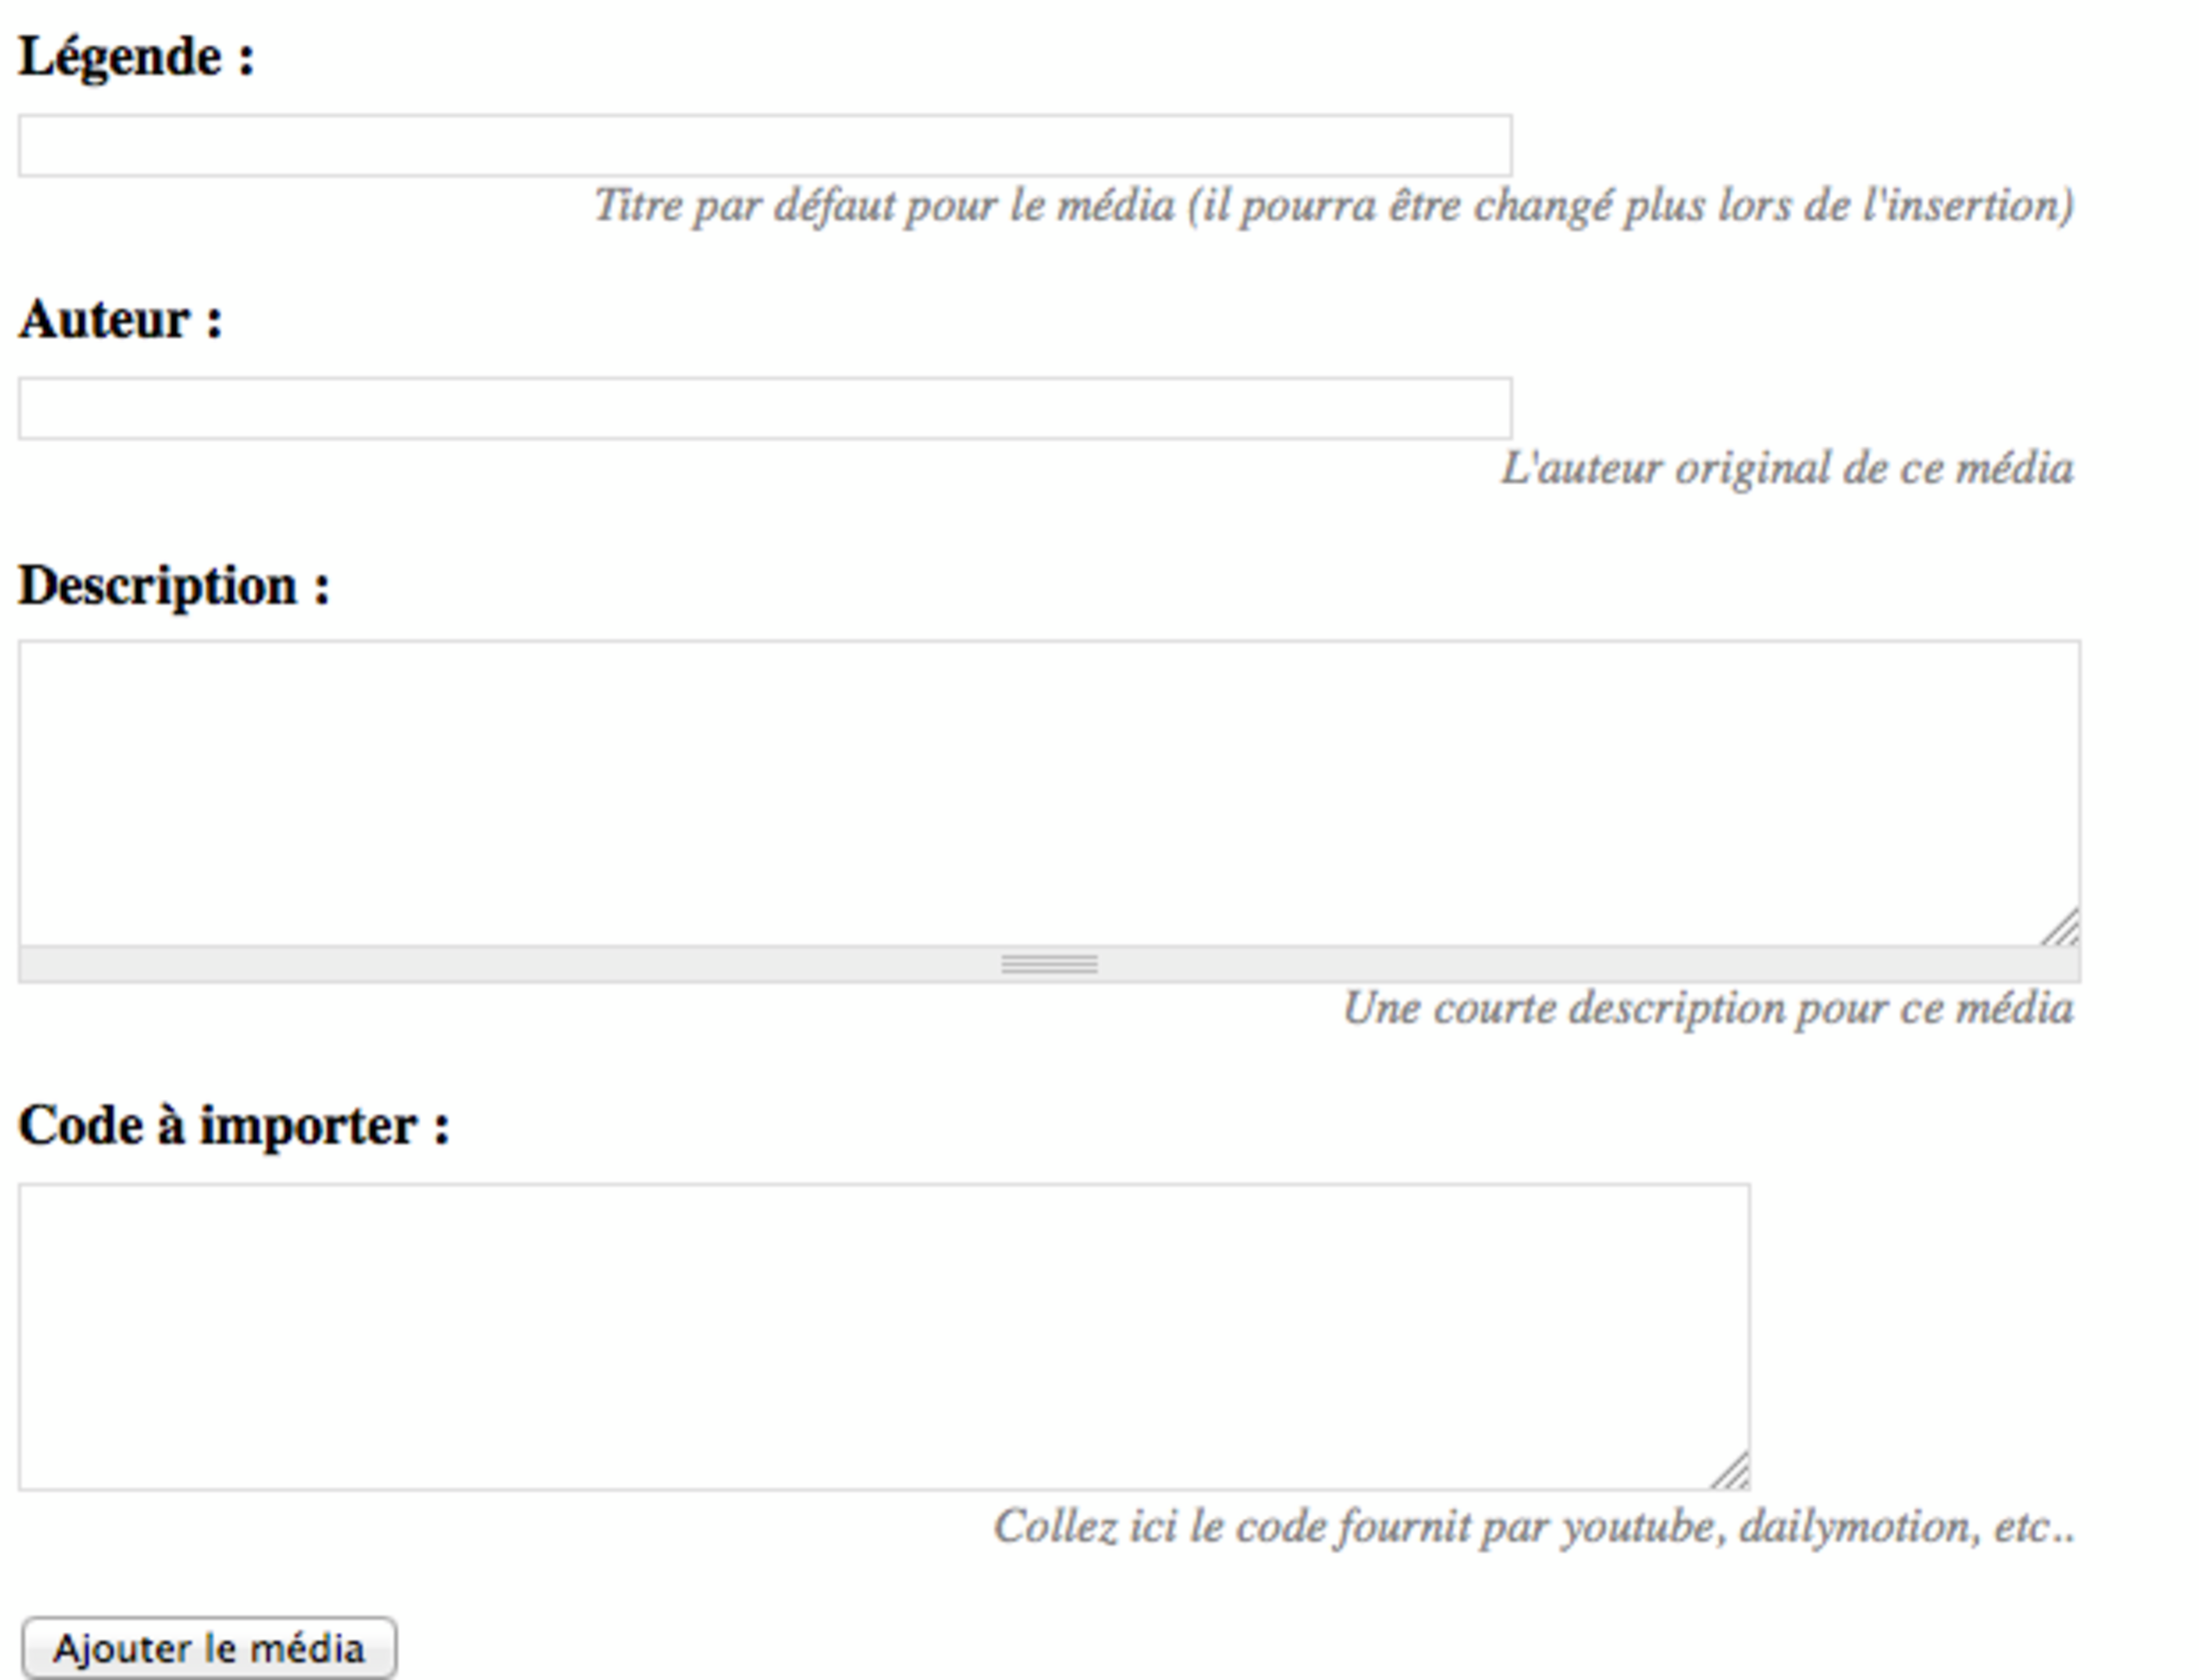The height and width of the screenshot is (1680, 2199).
Task: Click the horizontal grip bar below Description
Action: 1049,964
